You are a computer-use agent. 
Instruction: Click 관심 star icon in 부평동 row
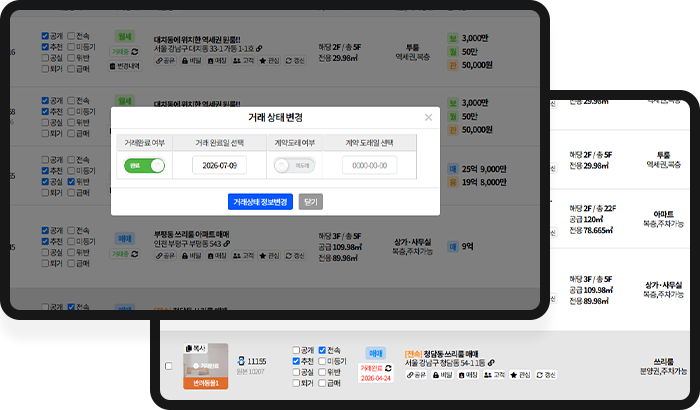point(269,256)
